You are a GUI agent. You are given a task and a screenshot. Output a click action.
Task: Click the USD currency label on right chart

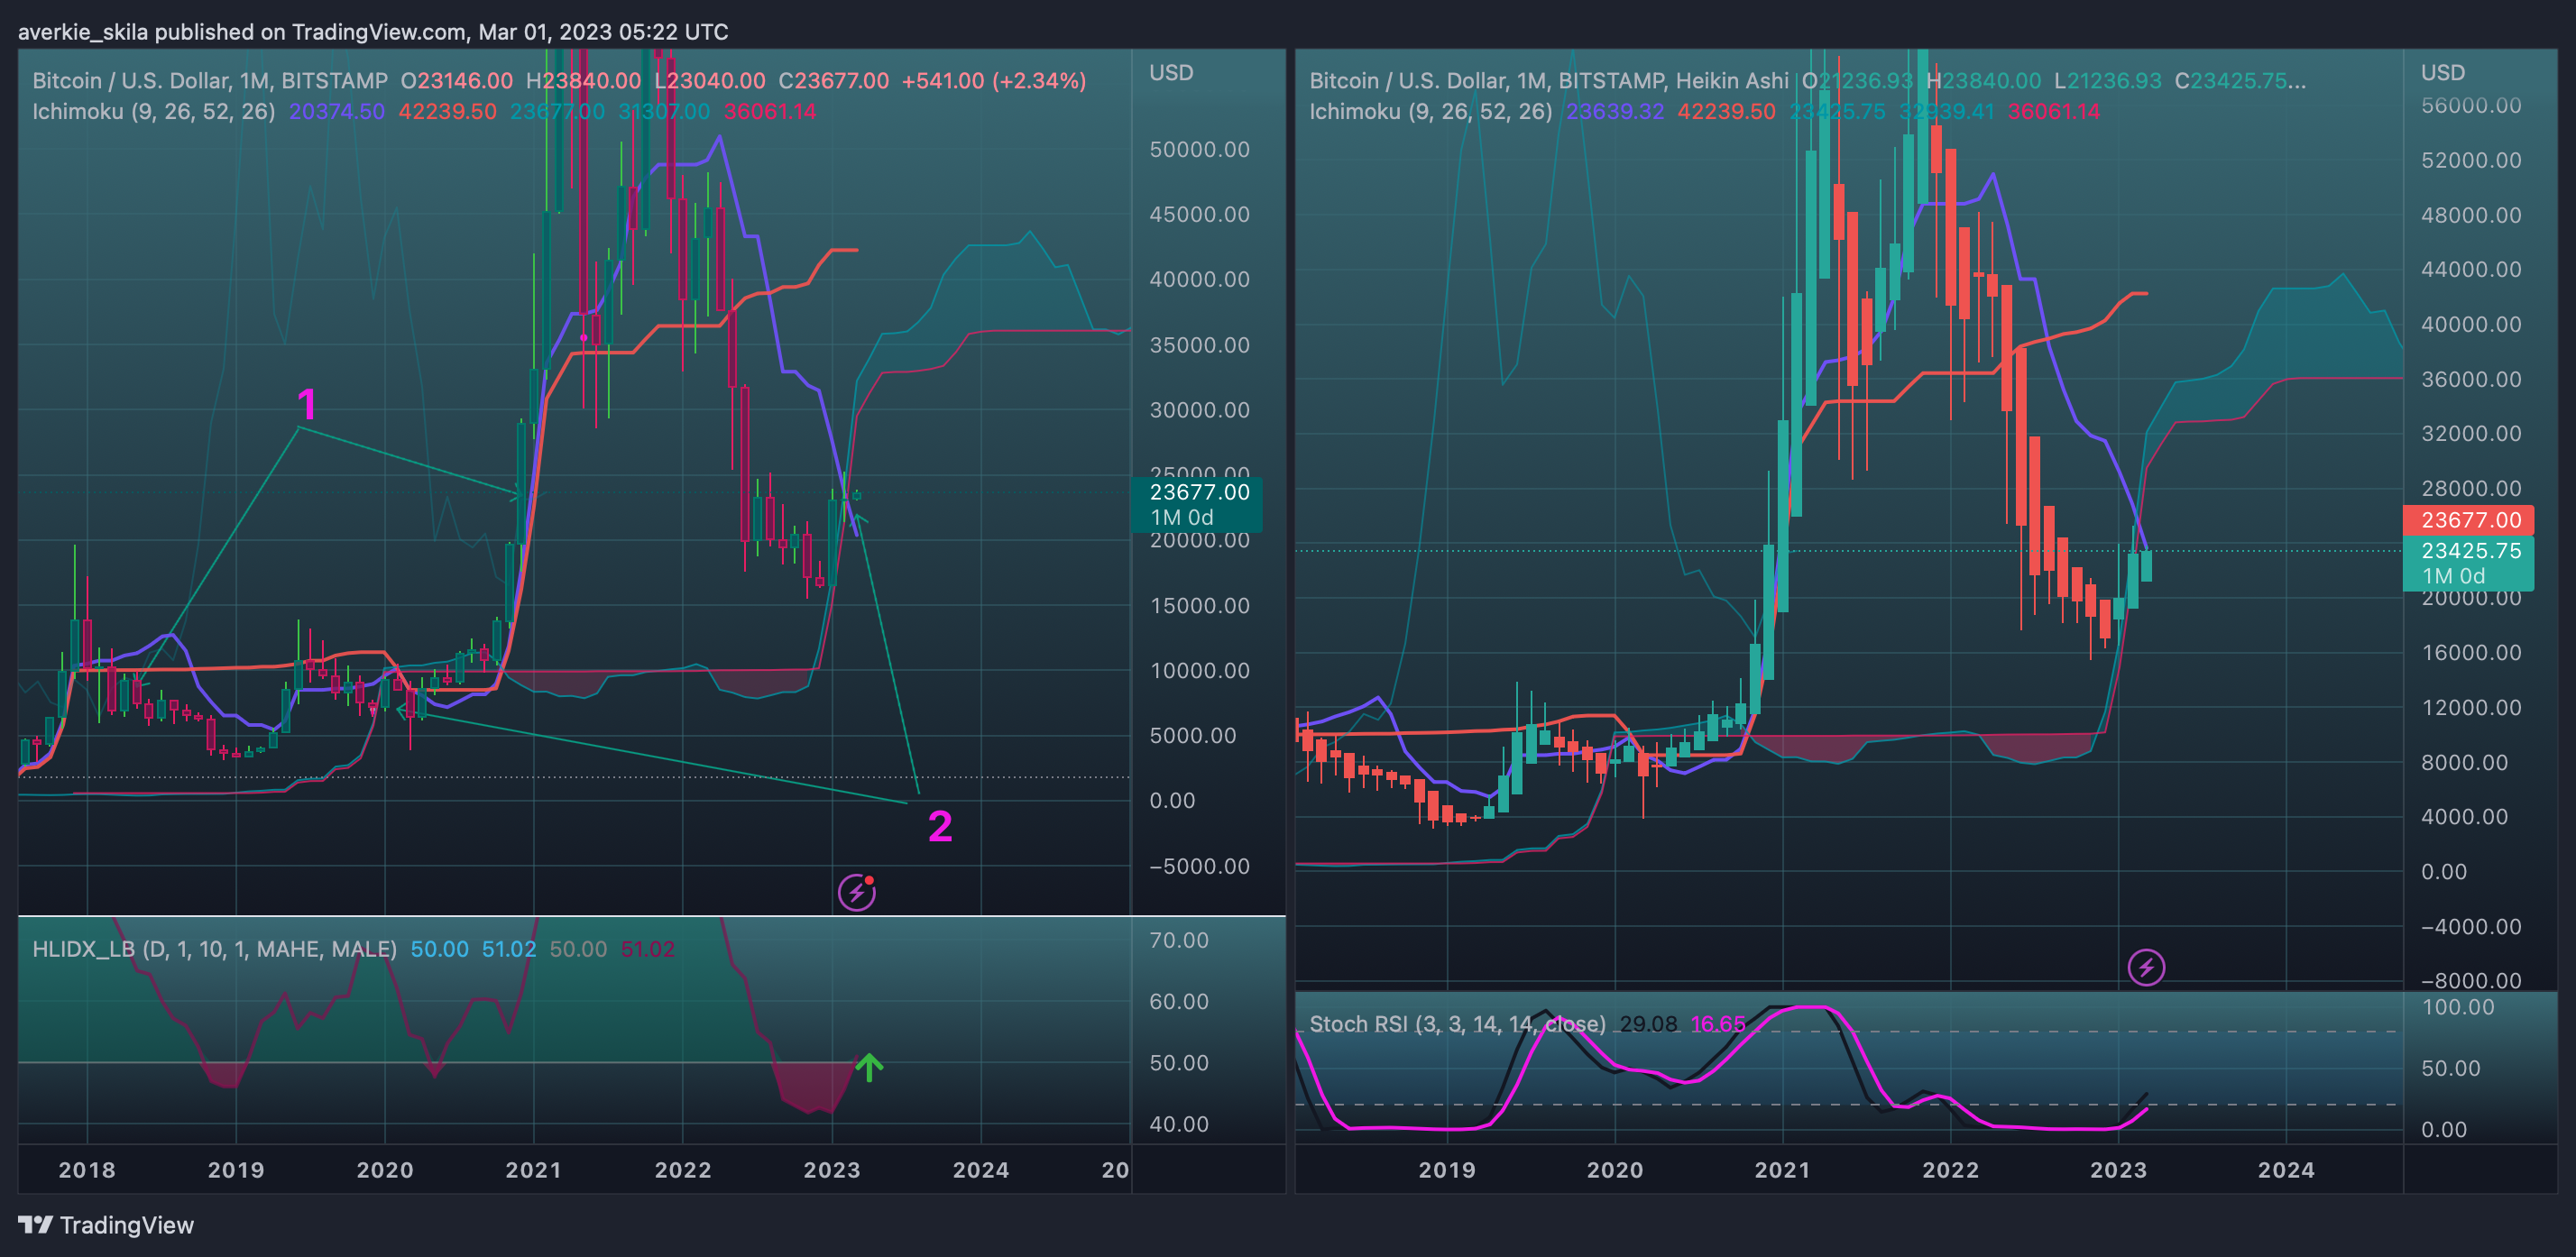click(2442, 73)
